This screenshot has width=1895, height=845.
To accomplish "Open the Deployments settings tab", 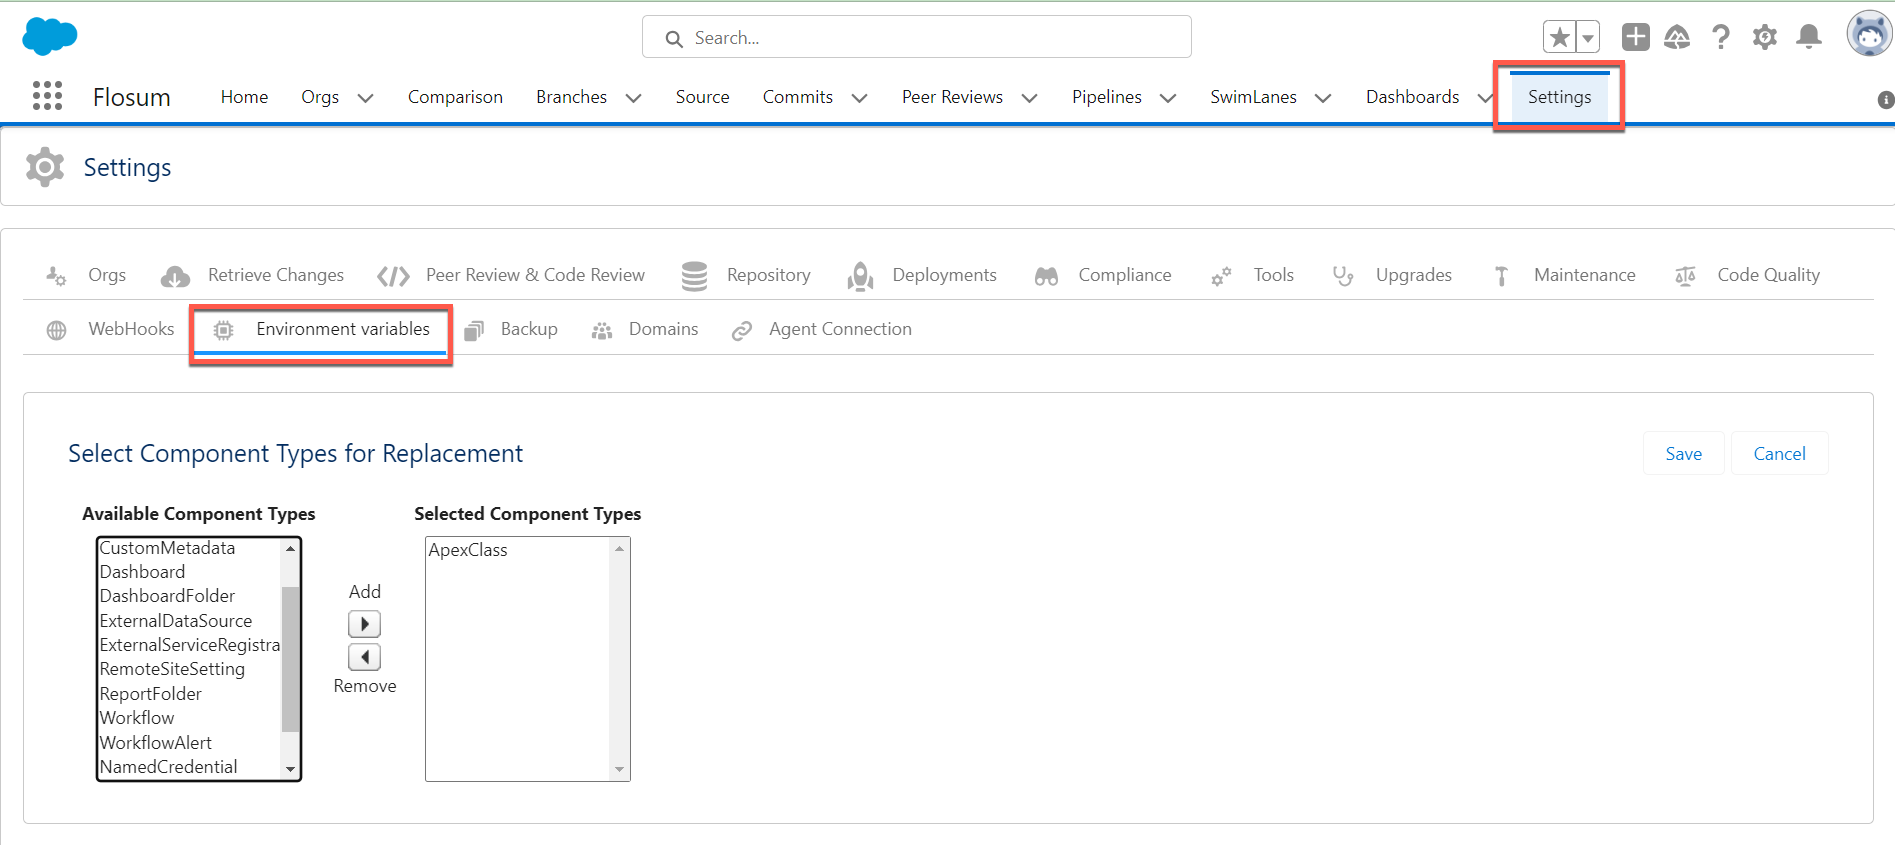I will pyautogui.click(x=921, y=275).
